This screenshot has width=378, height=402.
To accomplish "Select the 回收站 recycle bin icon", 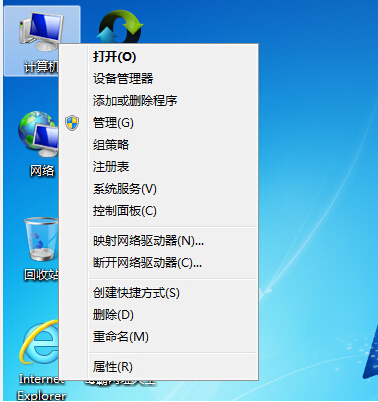I will click(40, 248).
